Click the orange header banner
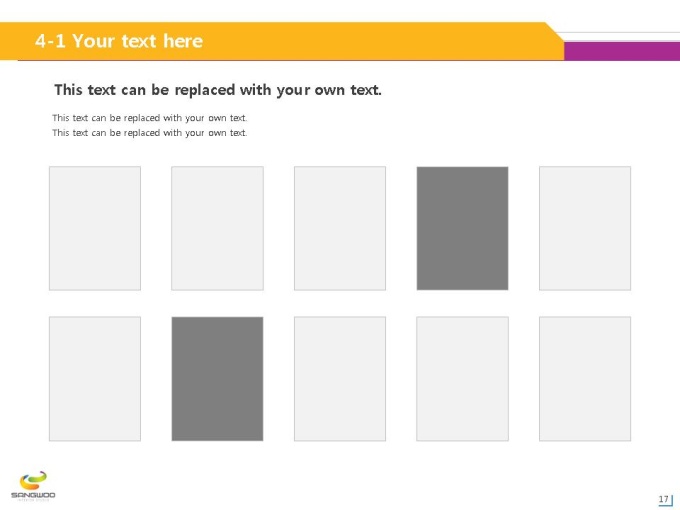 (x=282, y=41)
